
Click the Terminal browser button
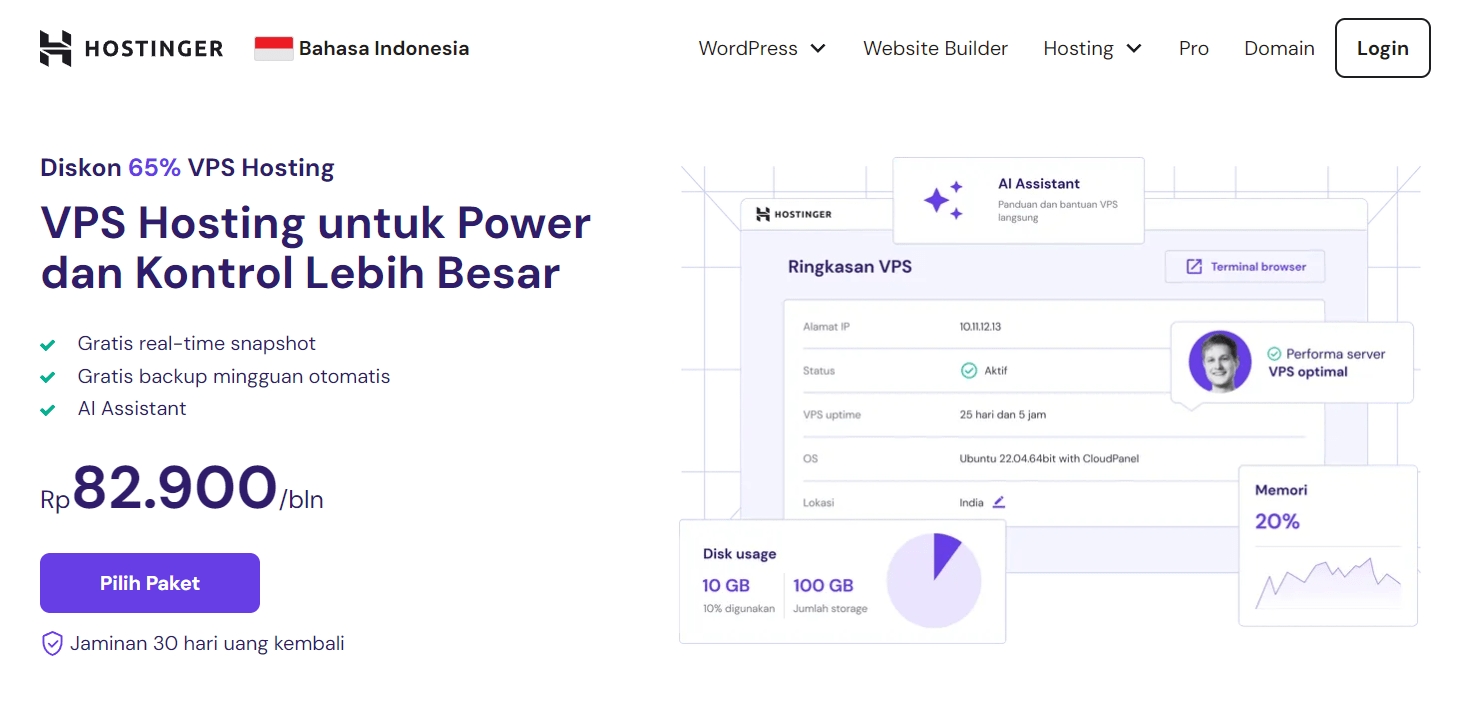[1245, 267]
